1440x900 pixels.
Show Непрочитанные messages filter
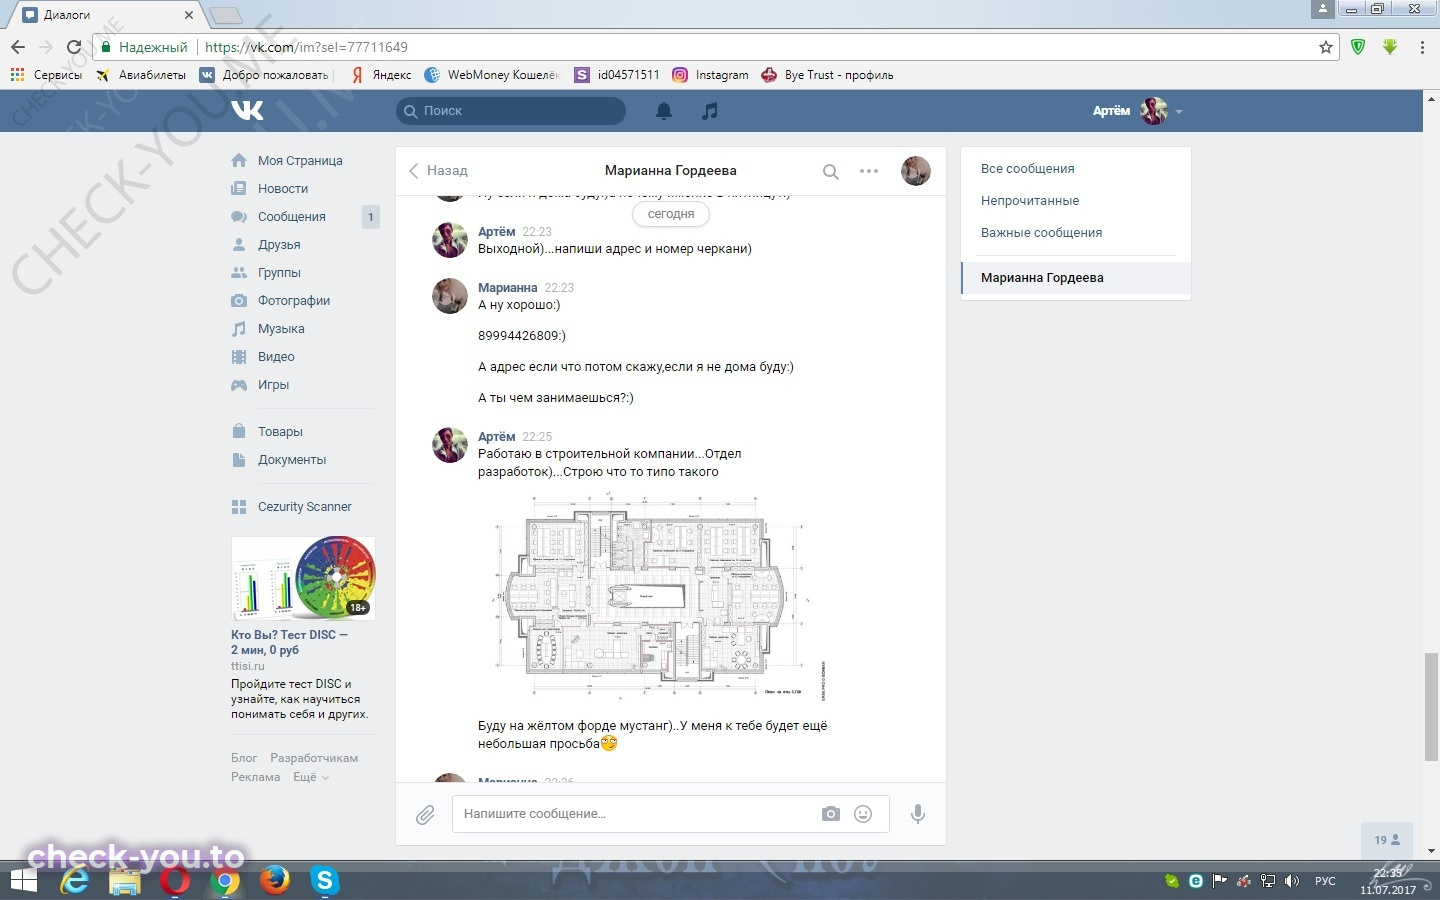1030,201
